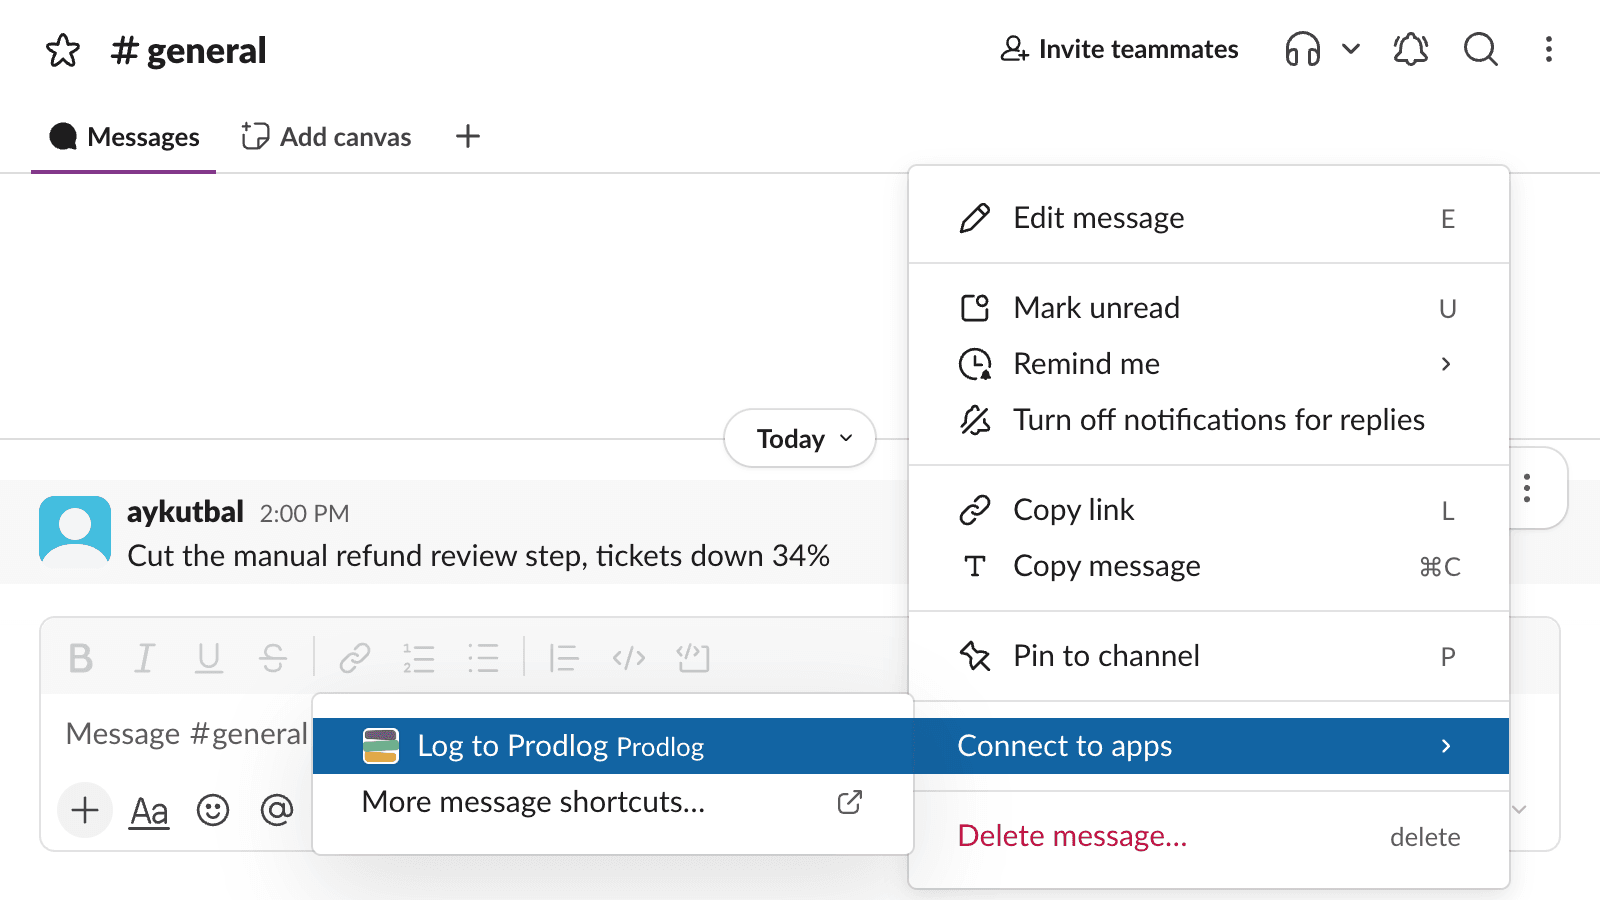Image resolution: width=1600 pixels, height=900 pixels.
Task: Insert a link in composer
Action: (355, 658)
